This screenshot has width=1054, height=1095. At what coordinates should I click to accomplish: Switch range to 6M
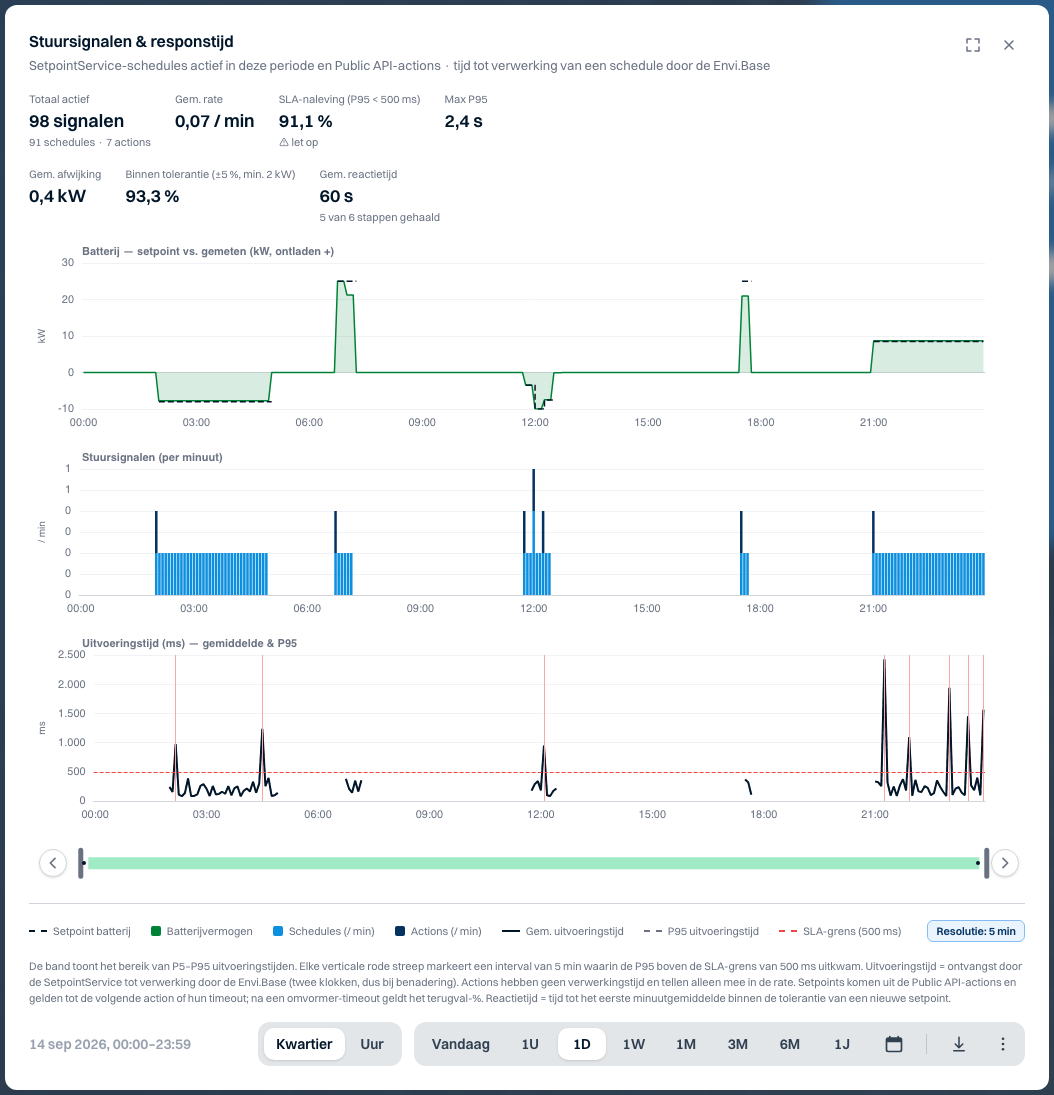point(789,1044)
